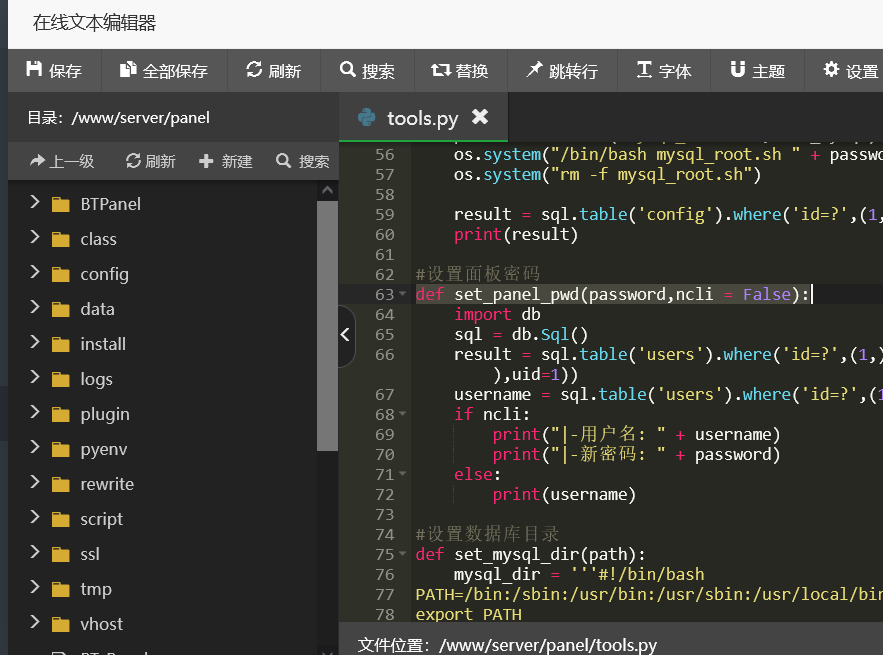Close the tools.py tab
The width and height of the screenshot is (883, 655).
480,117
